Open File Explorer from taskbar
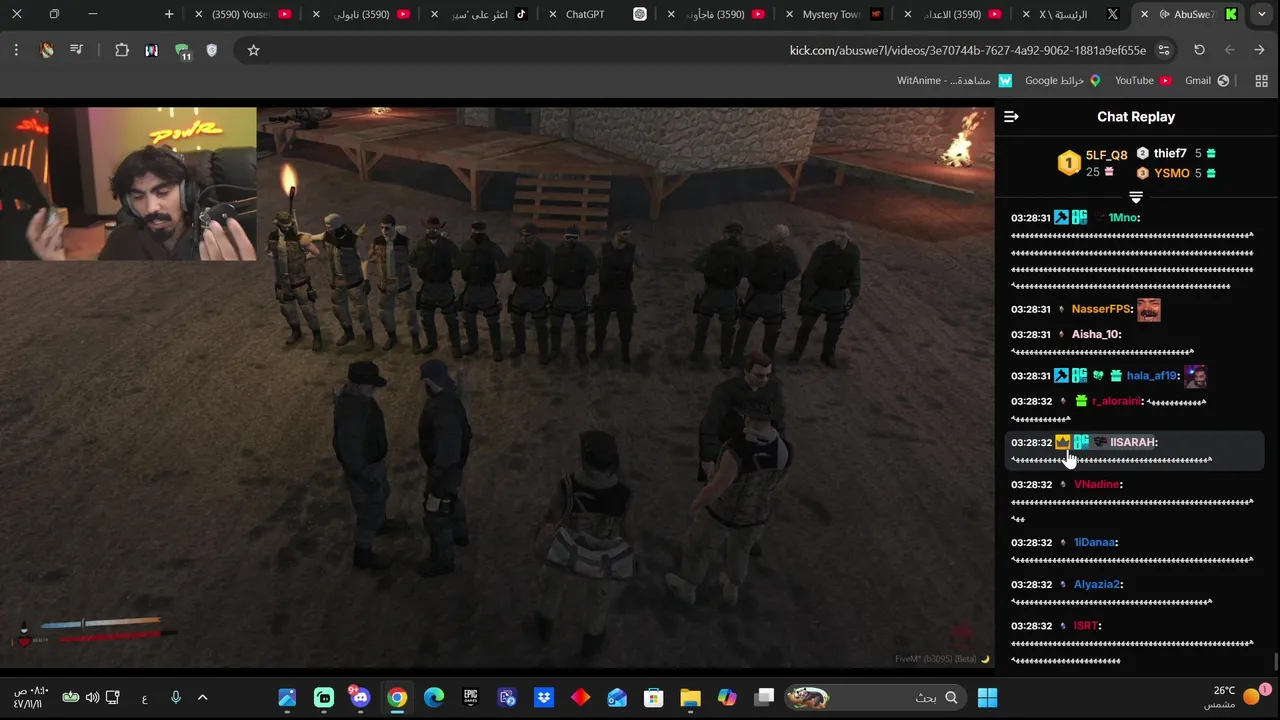1280x720 pixels. point(690,697)
